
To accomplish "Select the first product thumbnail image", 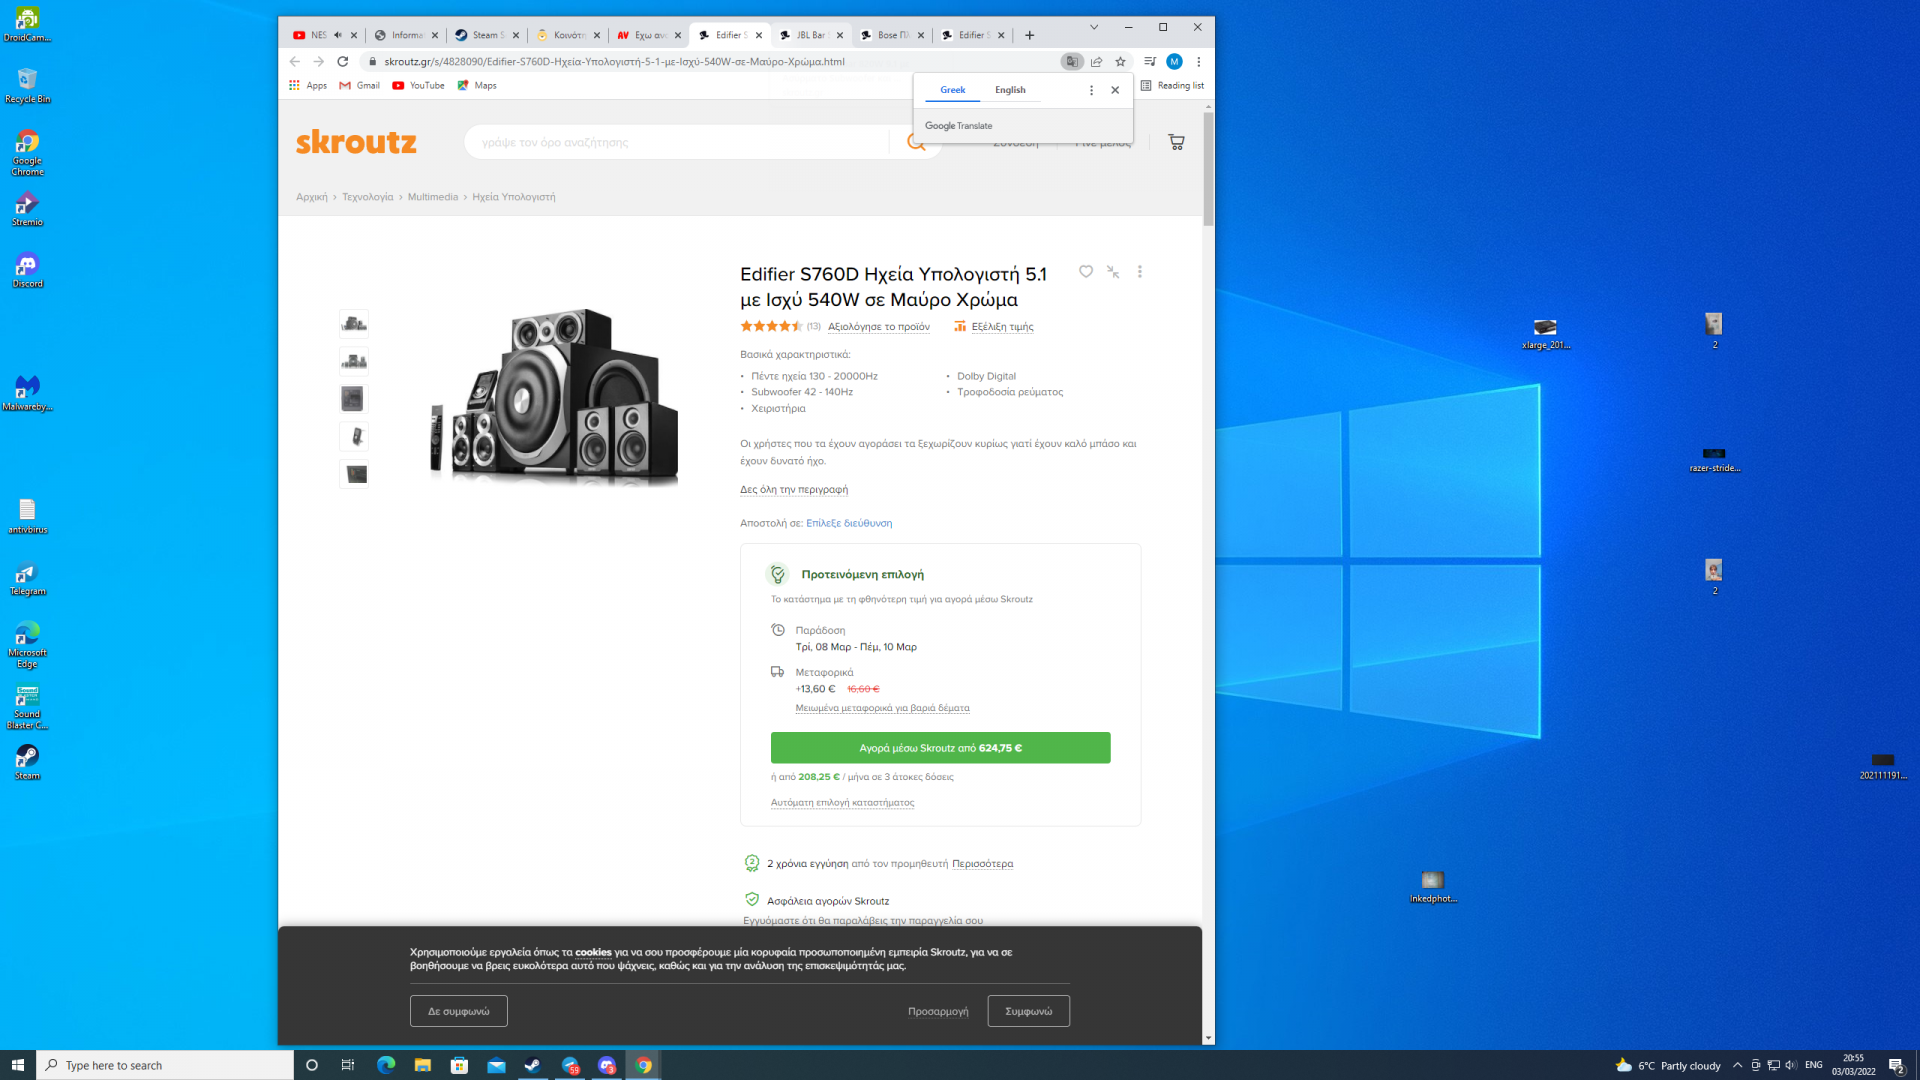I will (354, 323).
